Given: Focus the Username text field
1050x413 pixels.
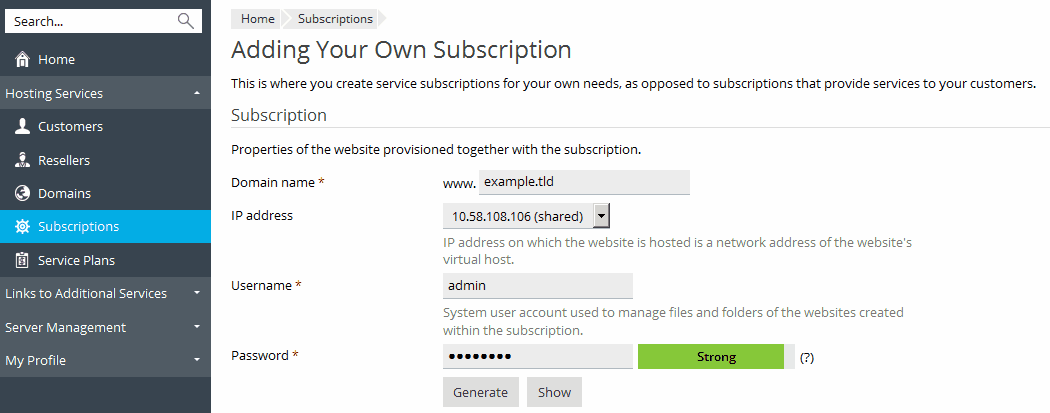Looking at the screenshot, I should 538,286.
